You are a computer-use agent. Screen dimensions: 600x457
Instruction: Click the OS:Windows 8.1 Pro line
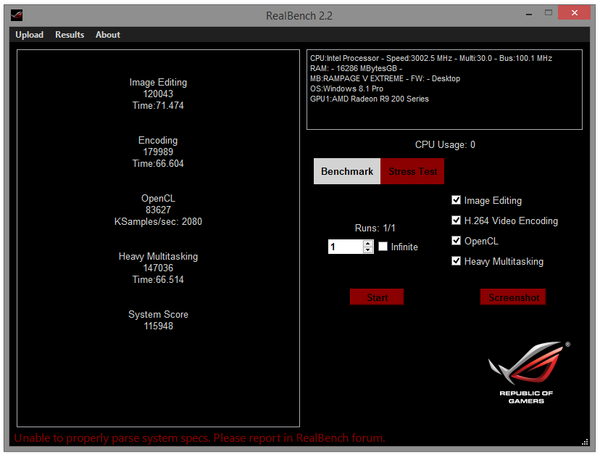click(347, 89)
